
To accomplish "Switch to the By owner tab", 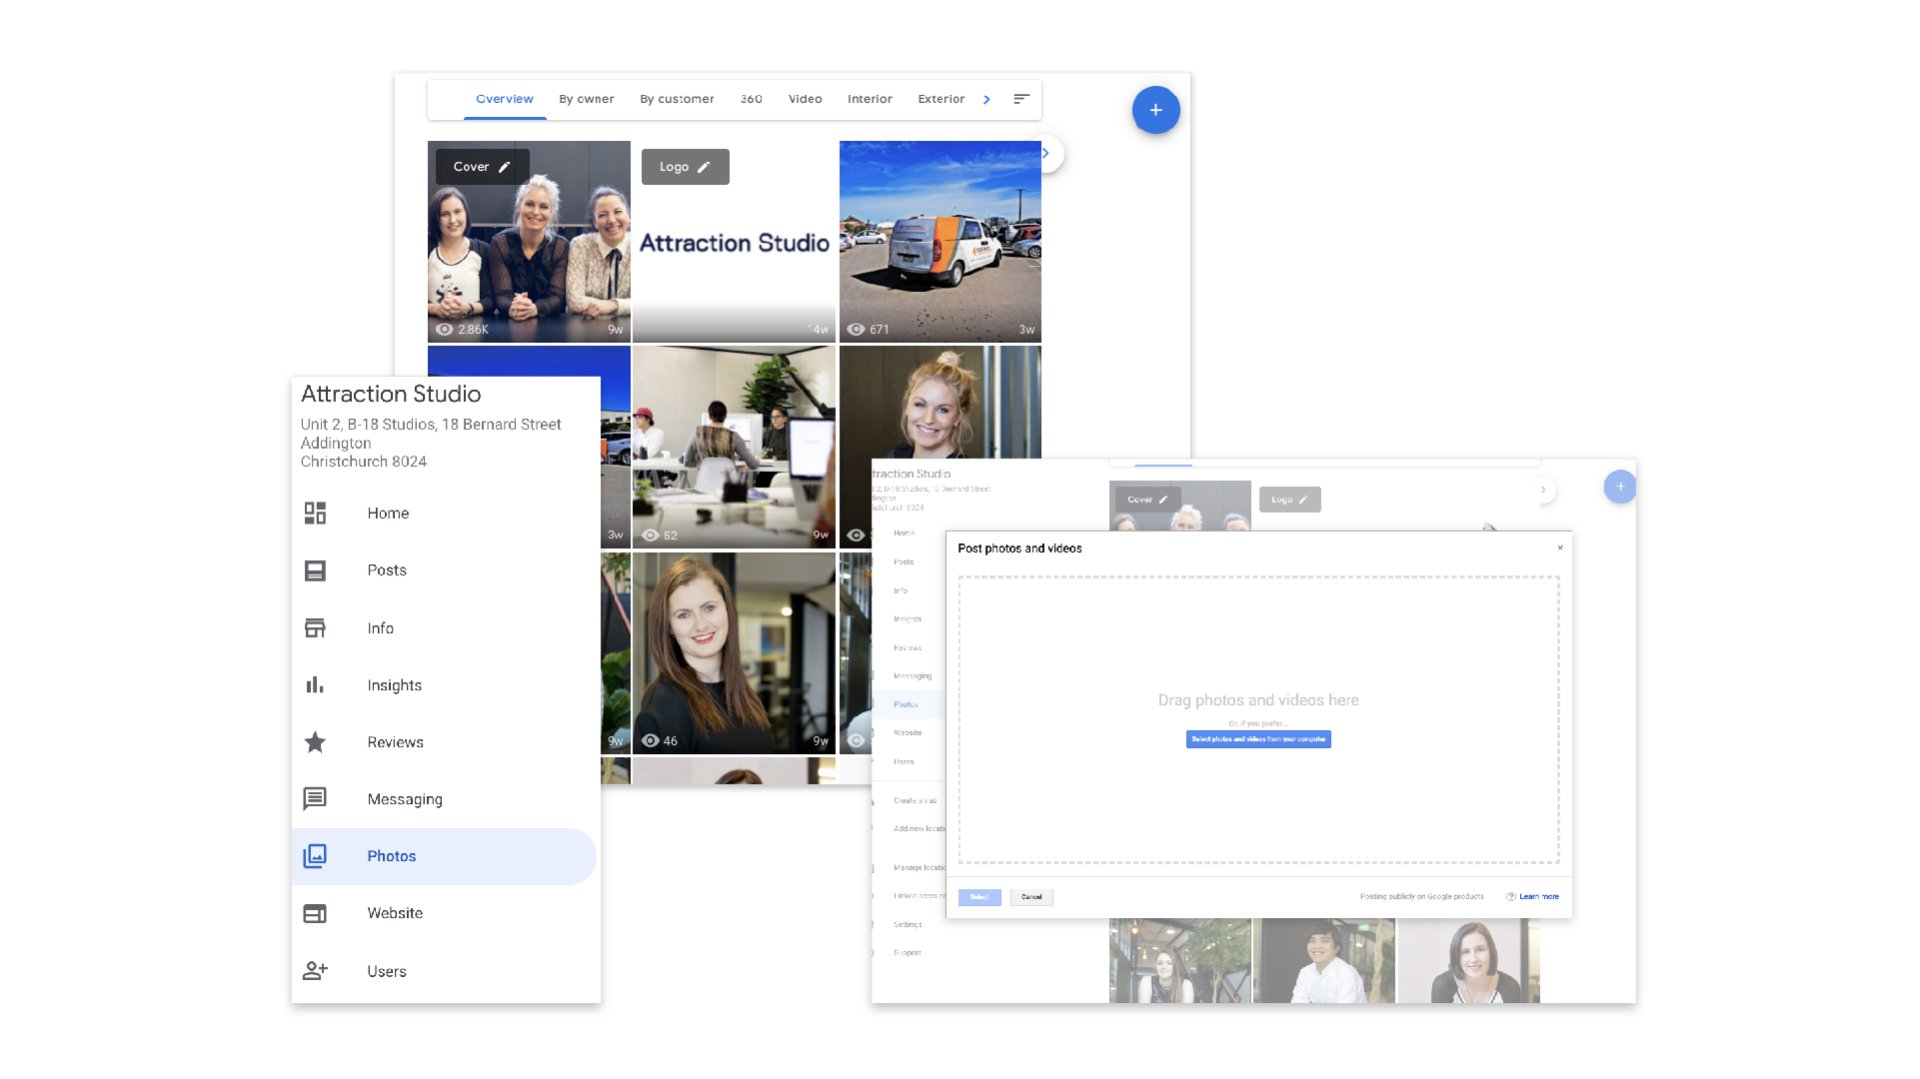I will (586, 99).
